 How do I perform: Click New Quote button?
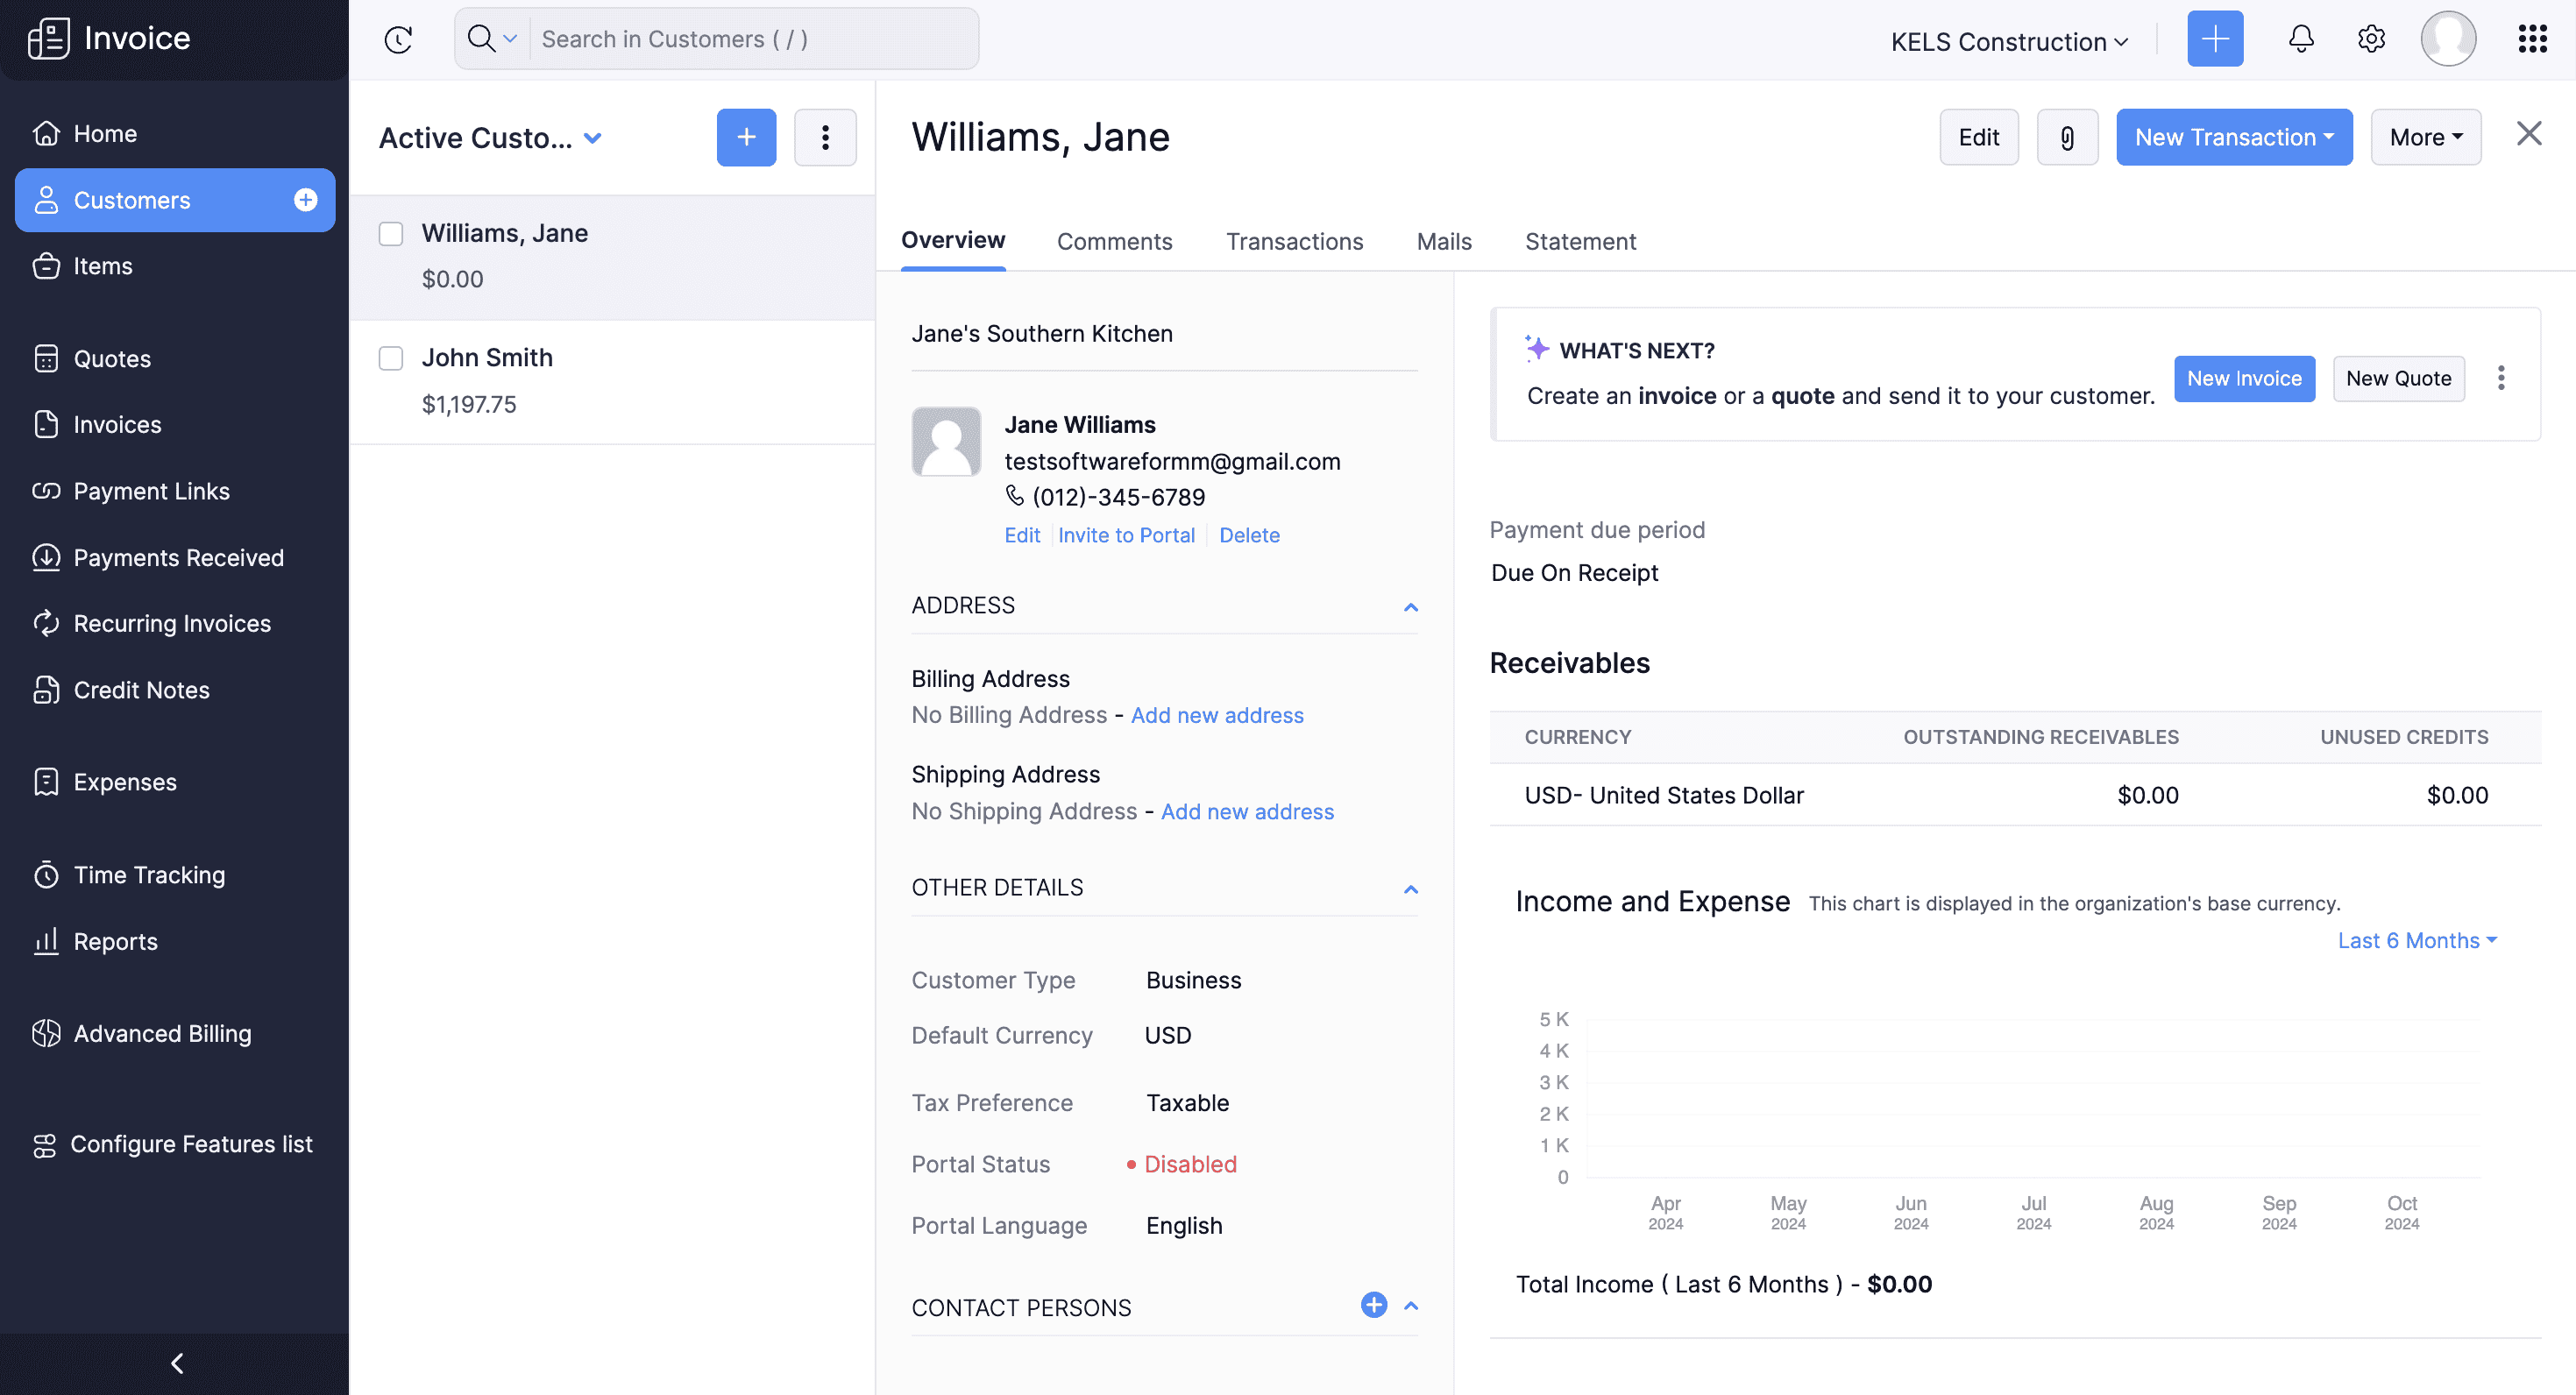[2398, 379]
